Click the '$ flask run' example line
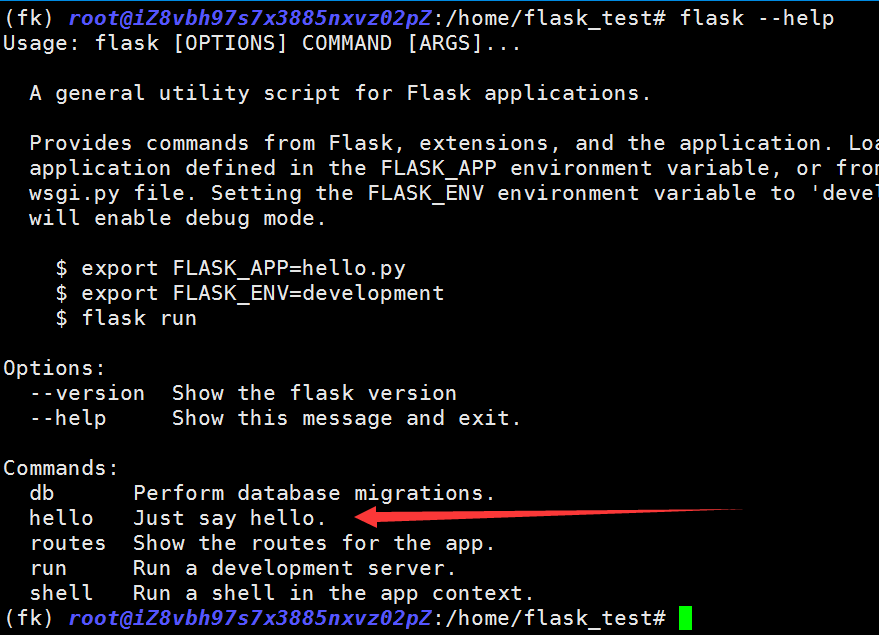 (x=126, y=318)
